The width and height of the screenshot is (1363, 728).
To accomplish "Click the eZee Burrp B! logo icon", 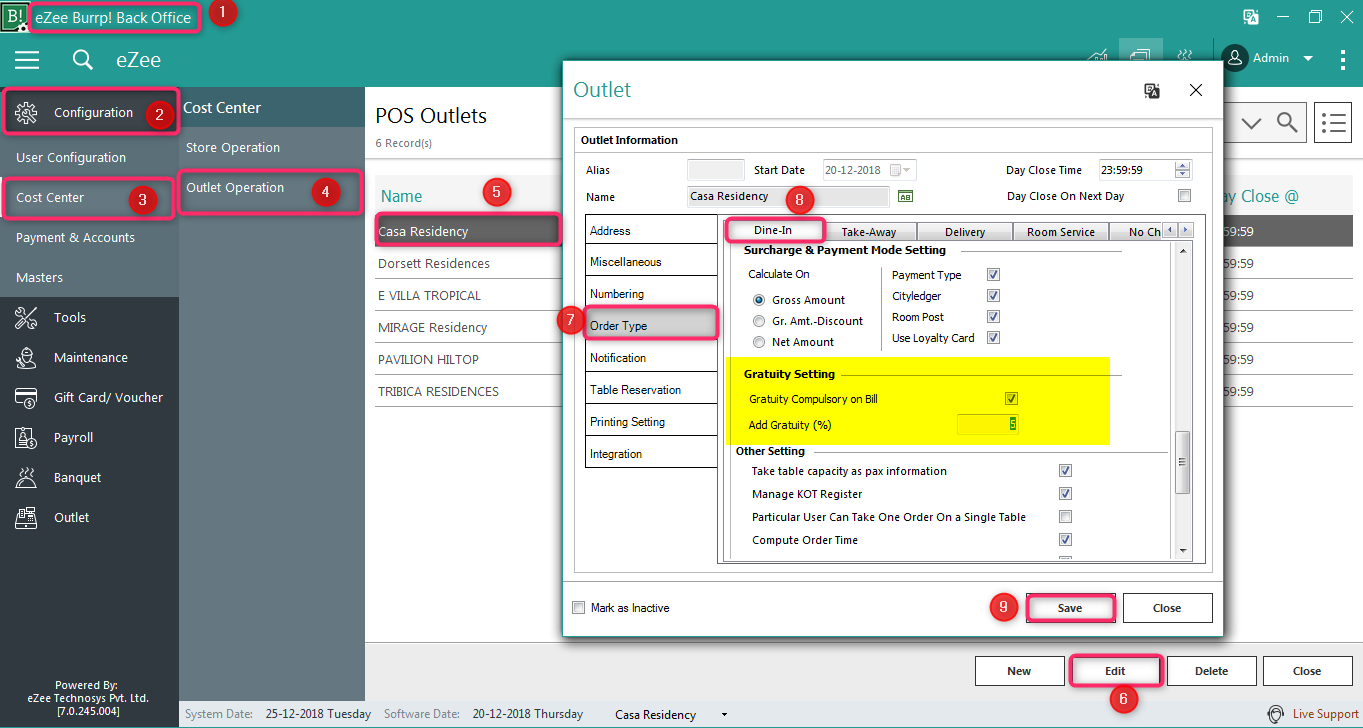I will (x=15, y=17).
